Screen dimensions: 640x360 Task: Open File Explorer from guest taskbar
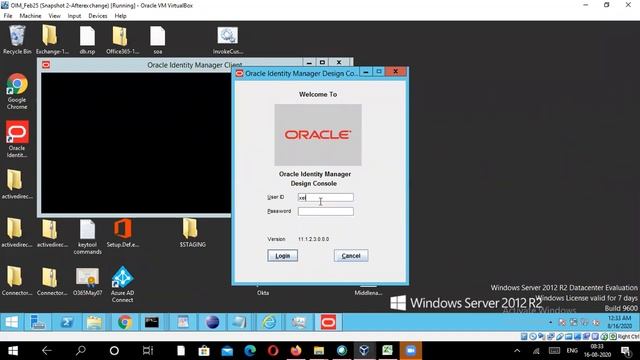tap(94, 322)
